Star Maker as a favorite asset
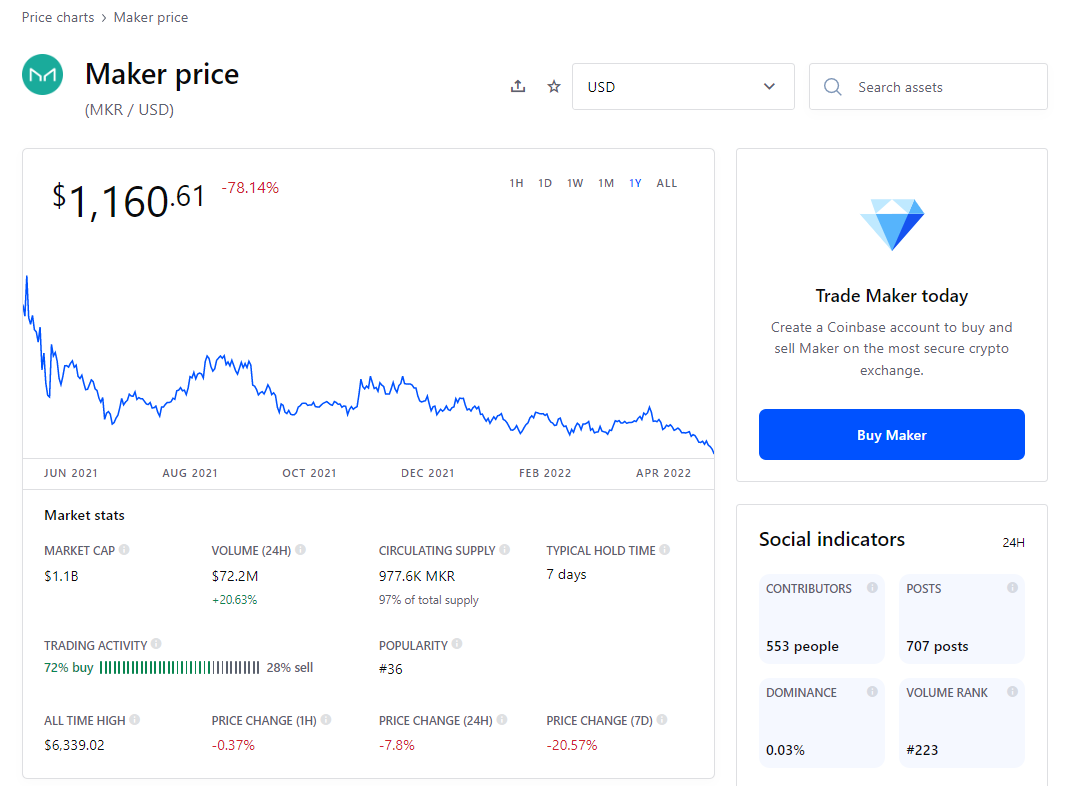This screenshot has height=786, width=1069. tap(554, 87)
